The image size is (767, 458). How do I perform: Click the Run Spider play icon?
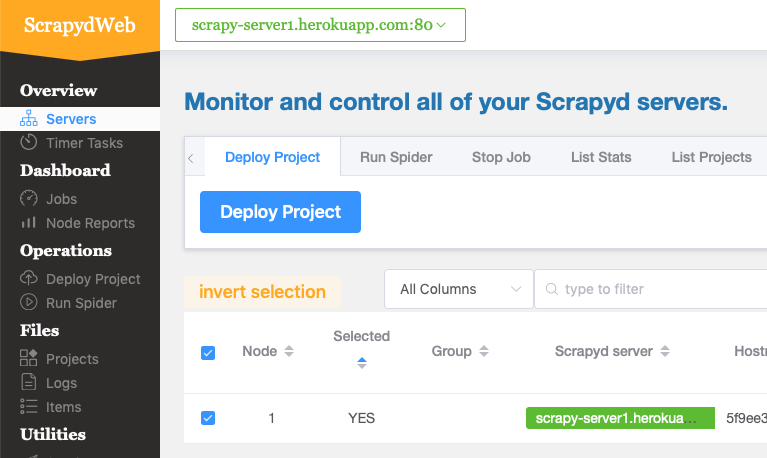click(x=28, y=303)
